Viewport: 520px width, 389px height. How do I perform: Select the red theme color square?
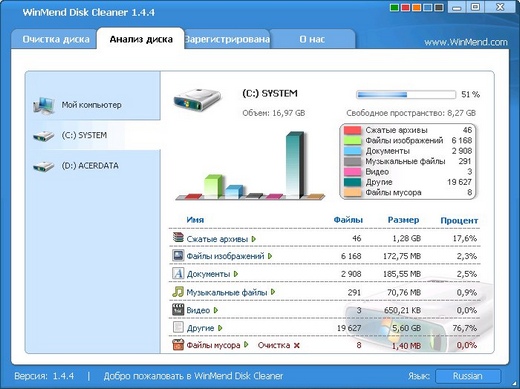pos(405,8)
